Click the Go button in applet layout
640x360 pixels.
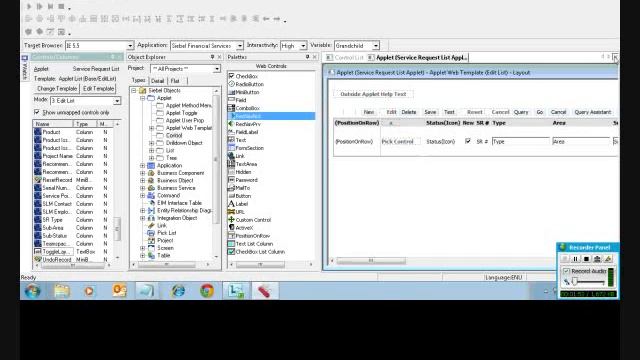540,112
